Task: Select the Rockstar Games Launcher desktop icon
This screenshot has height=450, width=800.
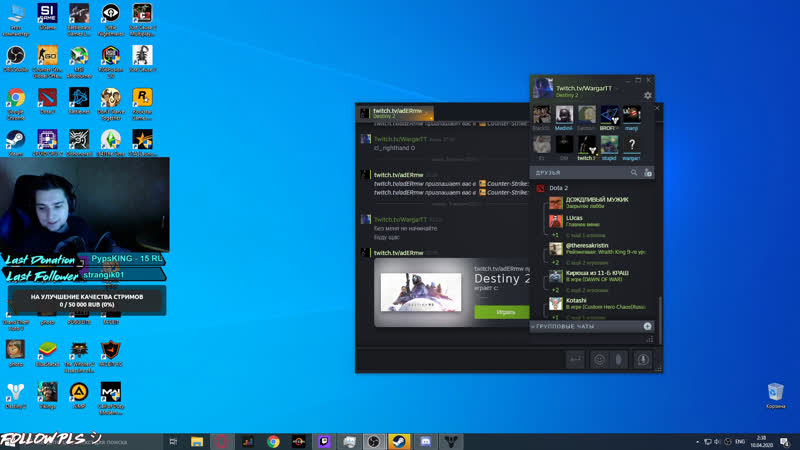Action: tap(142, 104)
